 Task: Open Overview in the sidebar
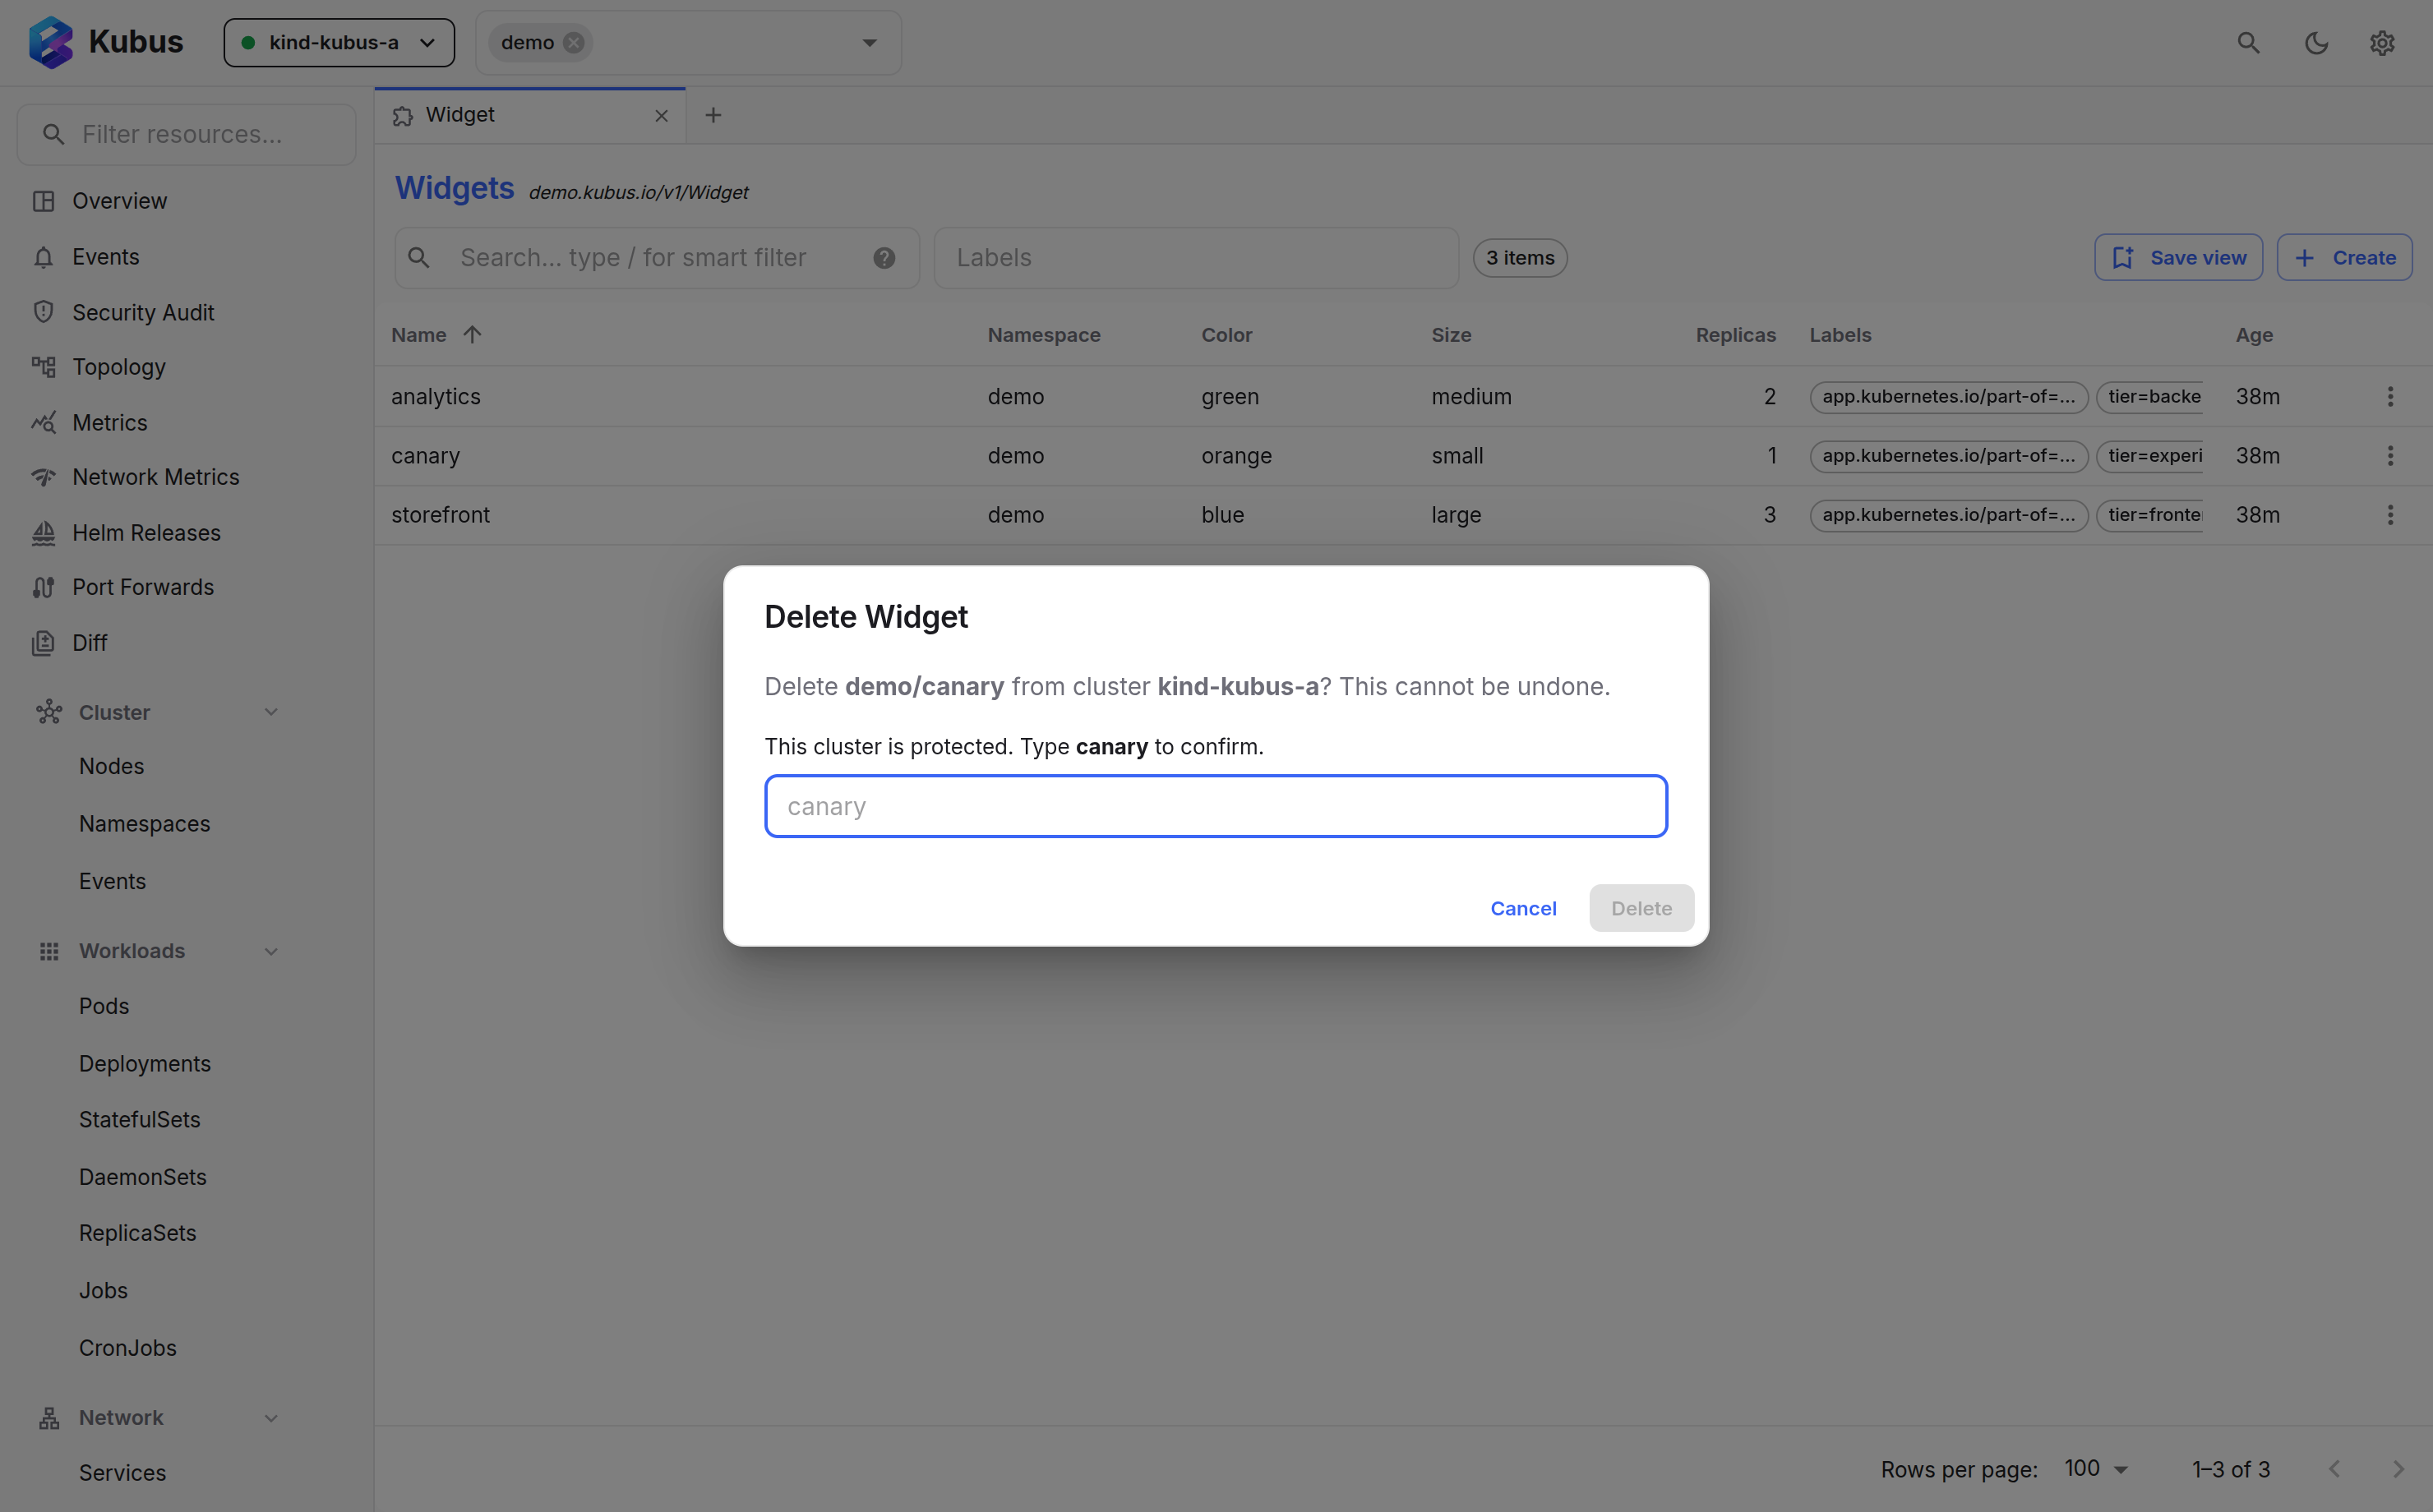tap(120, 201)
